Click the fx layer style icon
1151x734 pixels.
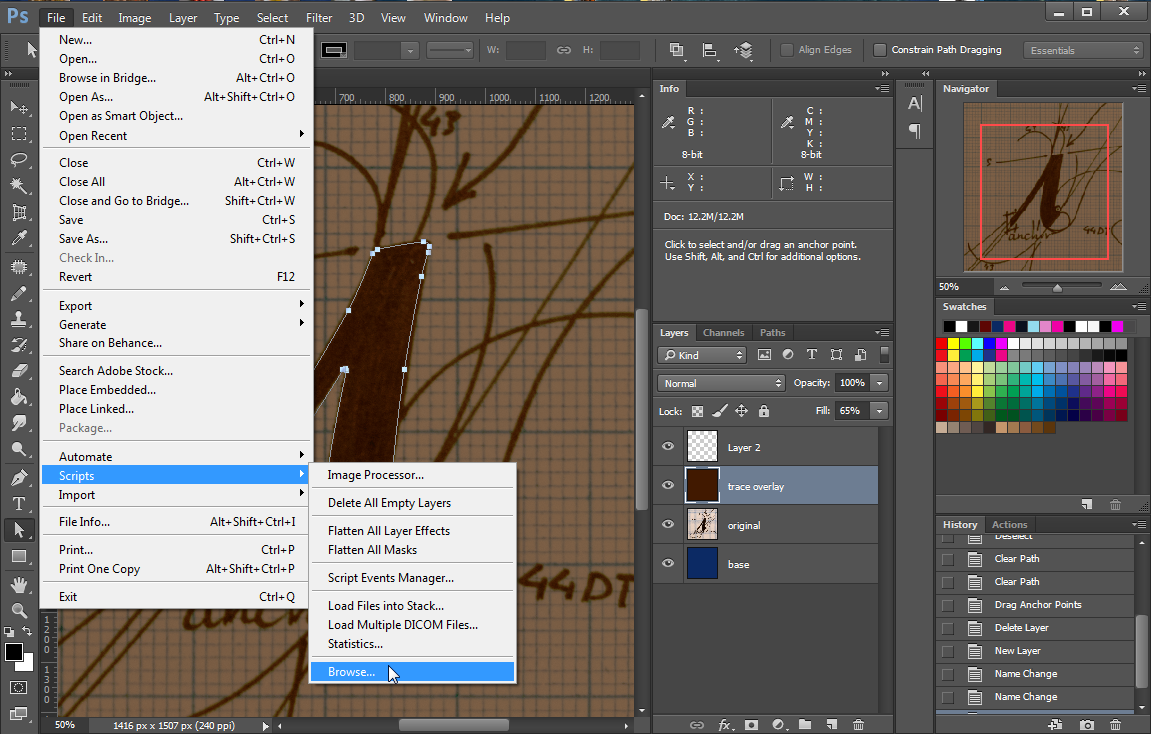click(x=725, y=724)
